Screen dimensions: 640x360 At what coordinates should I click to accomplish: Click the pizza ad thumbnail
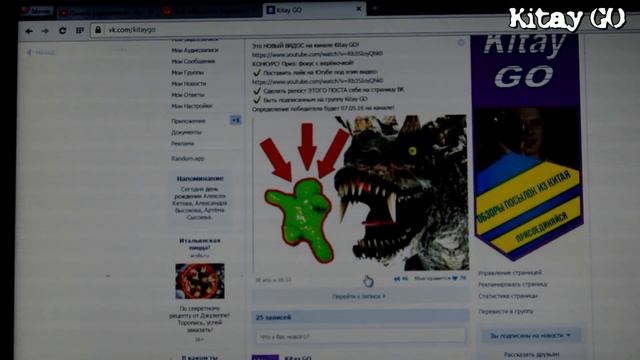coord(200,281)
